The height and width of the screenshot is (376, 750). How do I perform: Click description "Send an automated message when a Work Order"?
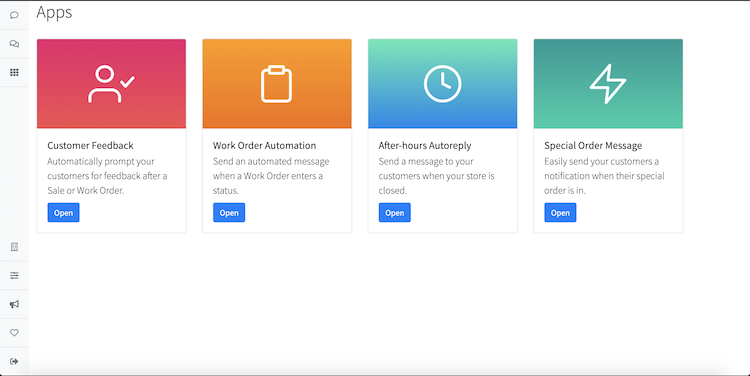click(271, 176)
